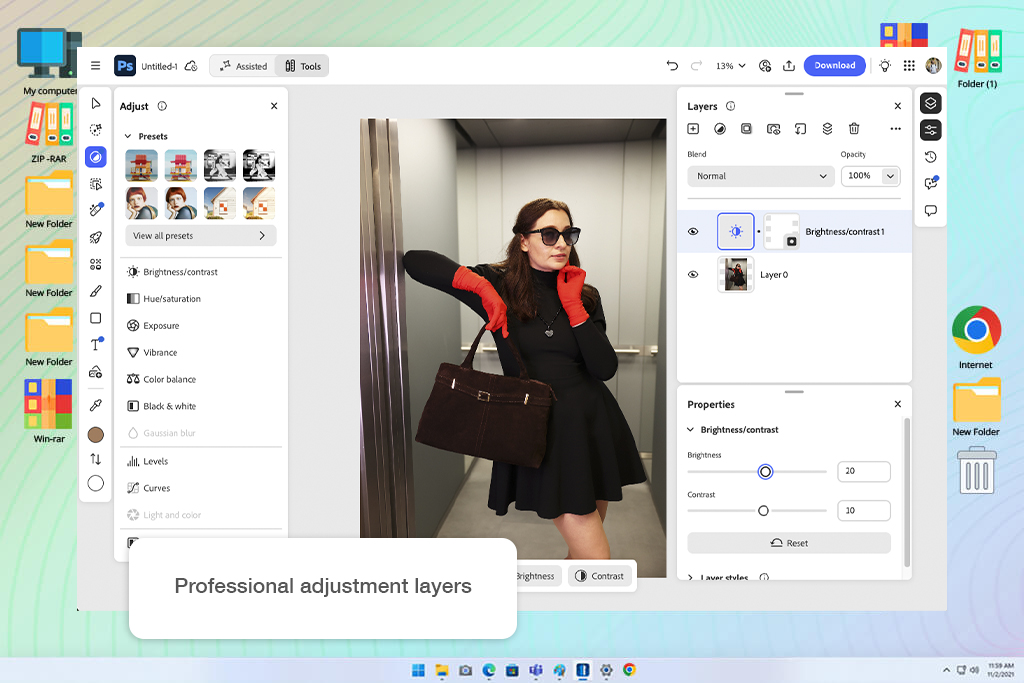
Task: Delete the selected layer with trash icon
Action: [x=854, y=129]
